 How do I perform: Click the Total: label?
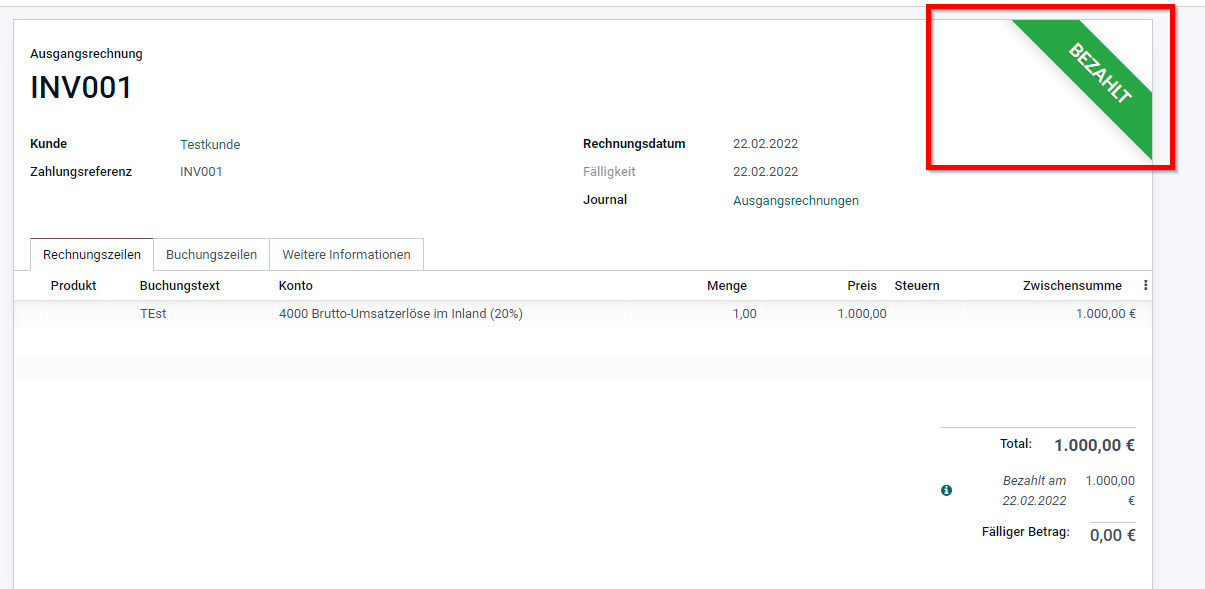pyautogui.click(x=1016, y=443)
